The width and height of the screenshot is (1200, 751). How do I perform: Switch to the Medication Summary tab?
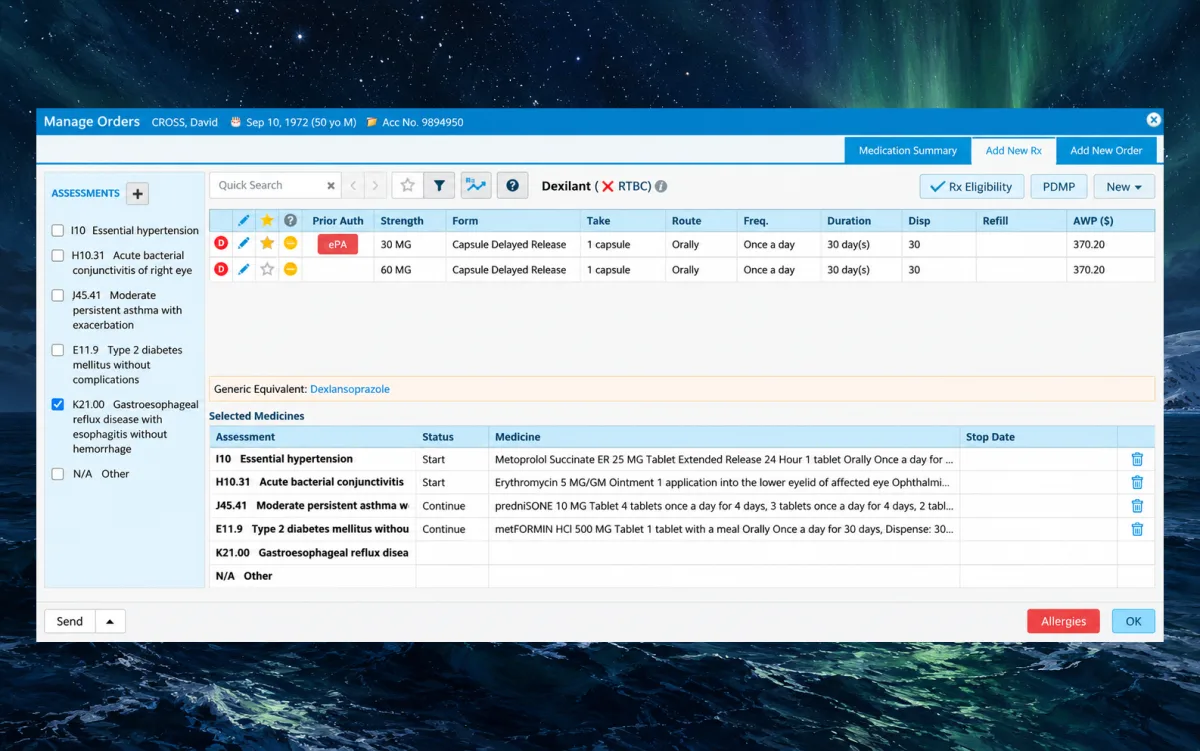[x=908, y=151]
